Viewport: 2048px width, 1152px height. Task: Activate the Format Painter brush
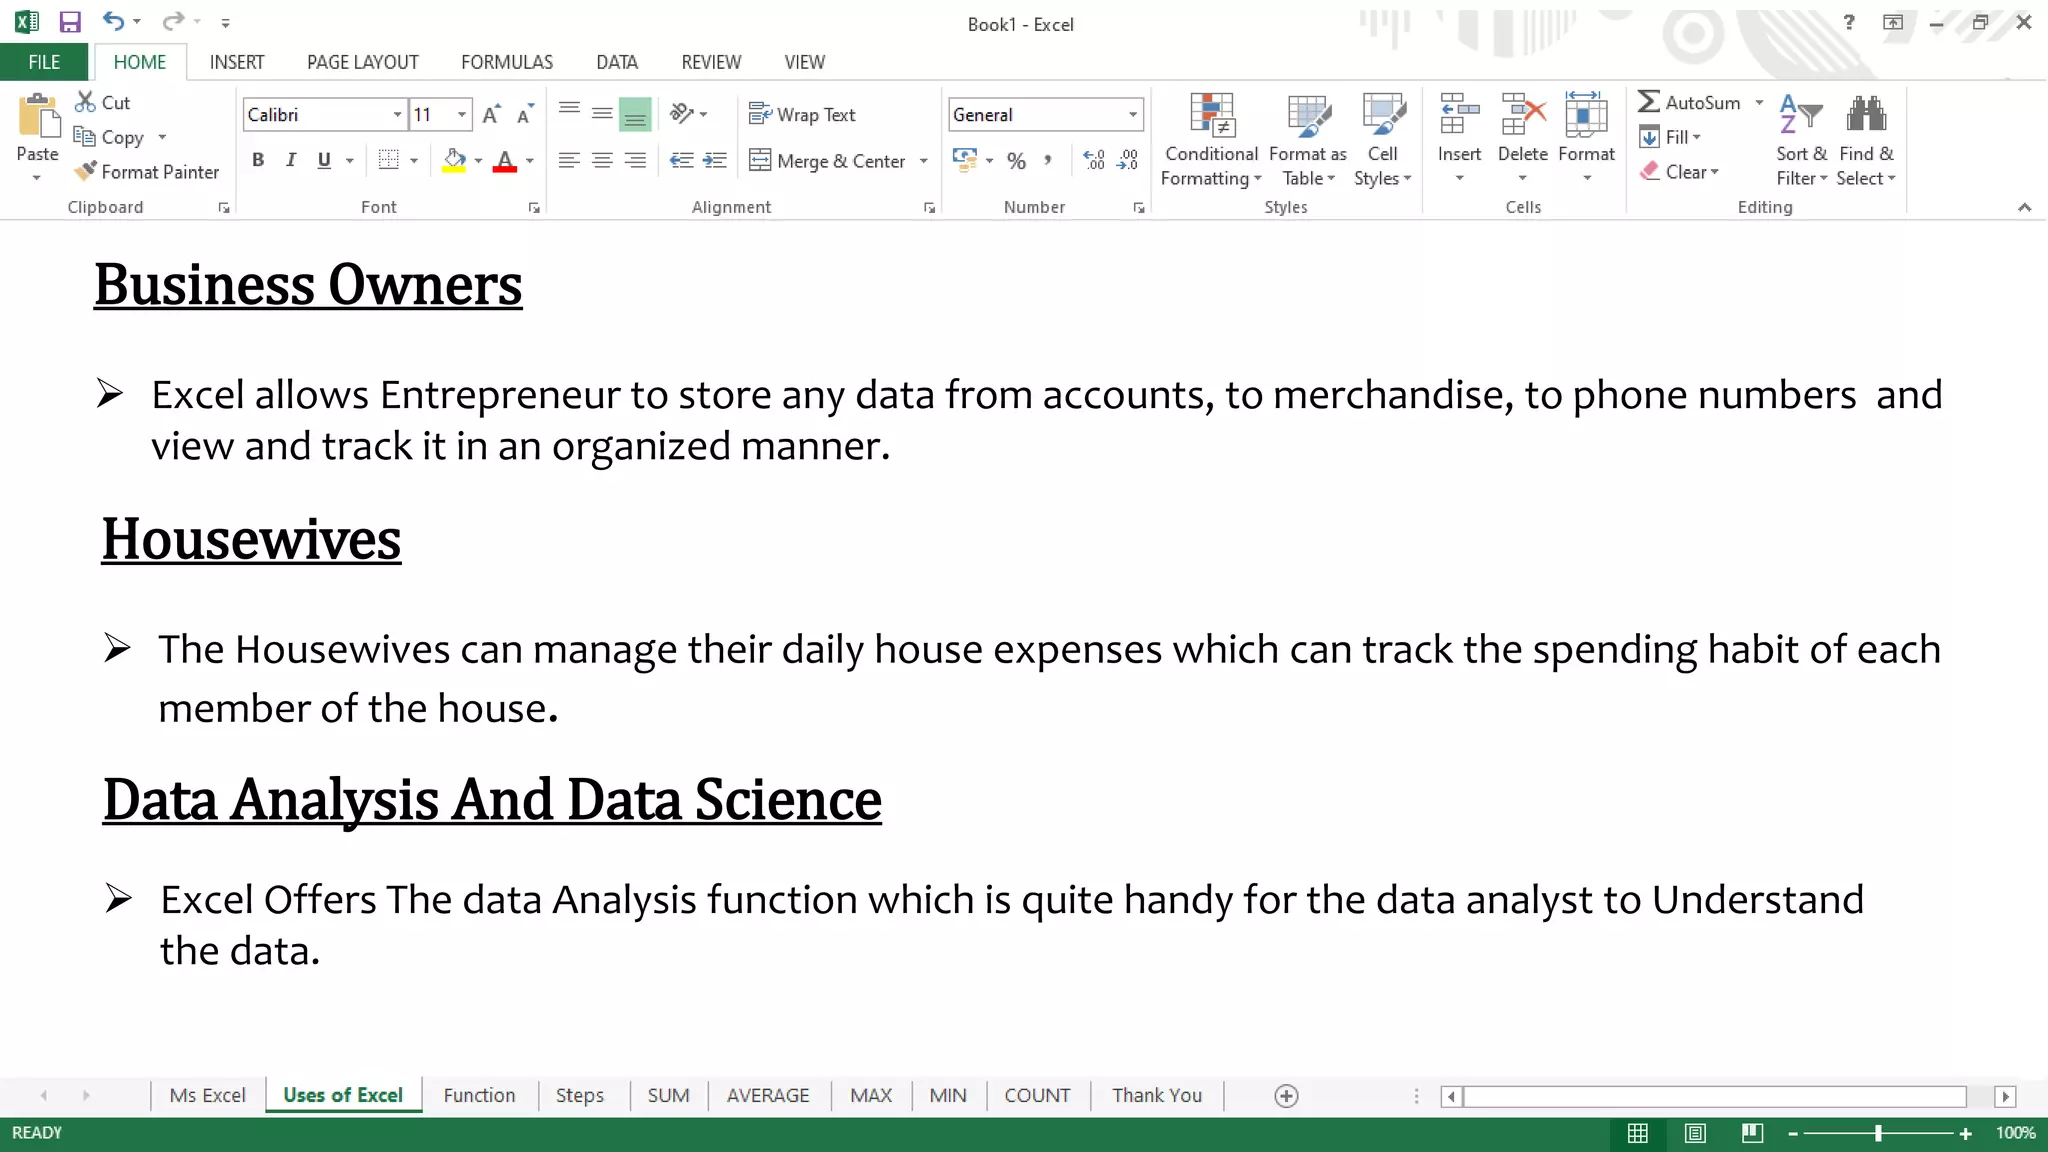[x=147, y=172]
